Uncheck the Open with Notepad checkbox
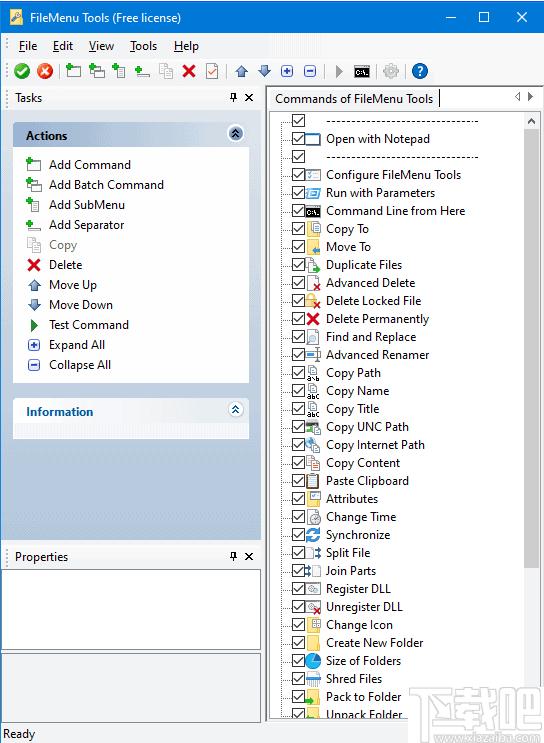This screenshot has height=743, width=544. [x=298, y=139]
